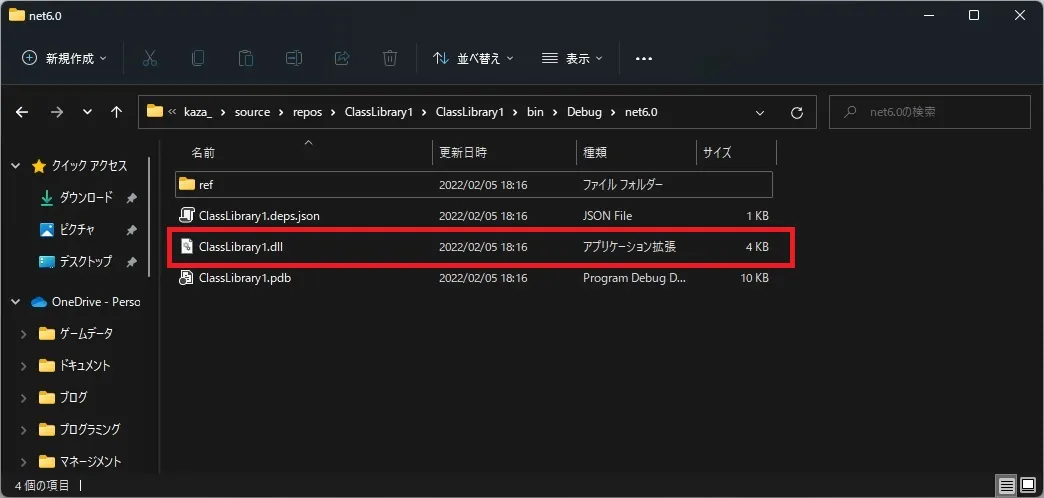Open ダウンロード in sidebar

pos(86,198)
